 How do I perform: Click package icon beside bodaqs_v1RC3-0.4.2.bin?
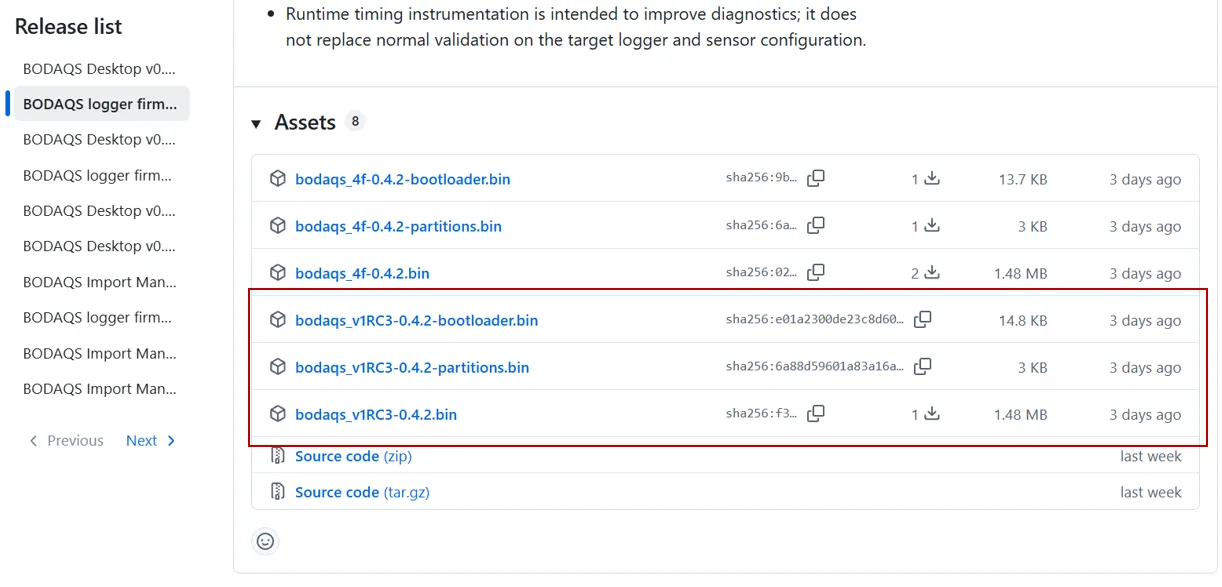pyautogui.click(x=278, y=414)
